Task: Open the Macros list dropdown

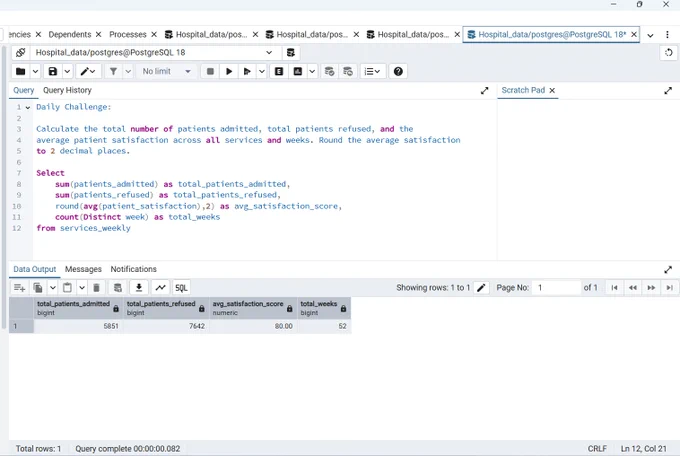Action: 372,71
